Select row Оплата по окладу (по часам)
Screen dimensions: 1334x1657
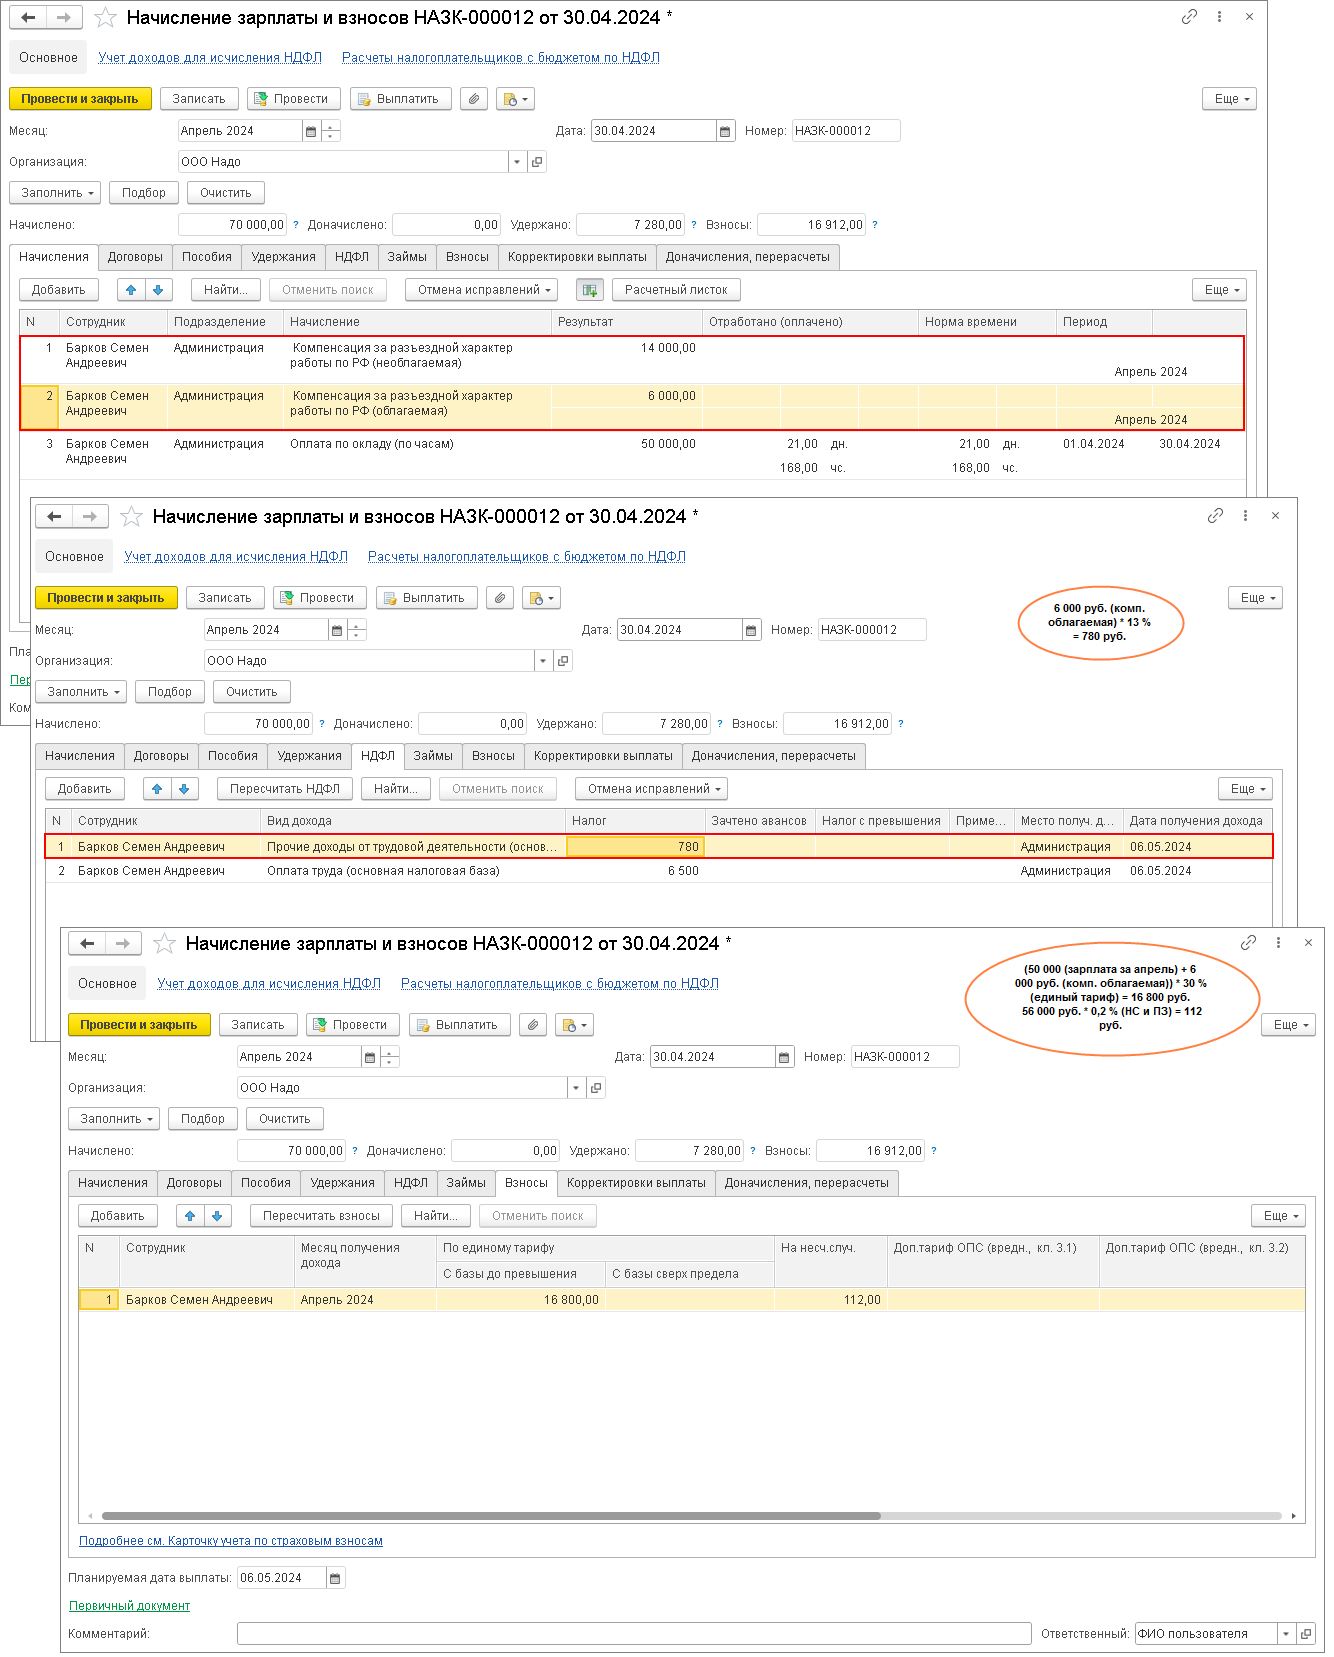click(633, 455)
